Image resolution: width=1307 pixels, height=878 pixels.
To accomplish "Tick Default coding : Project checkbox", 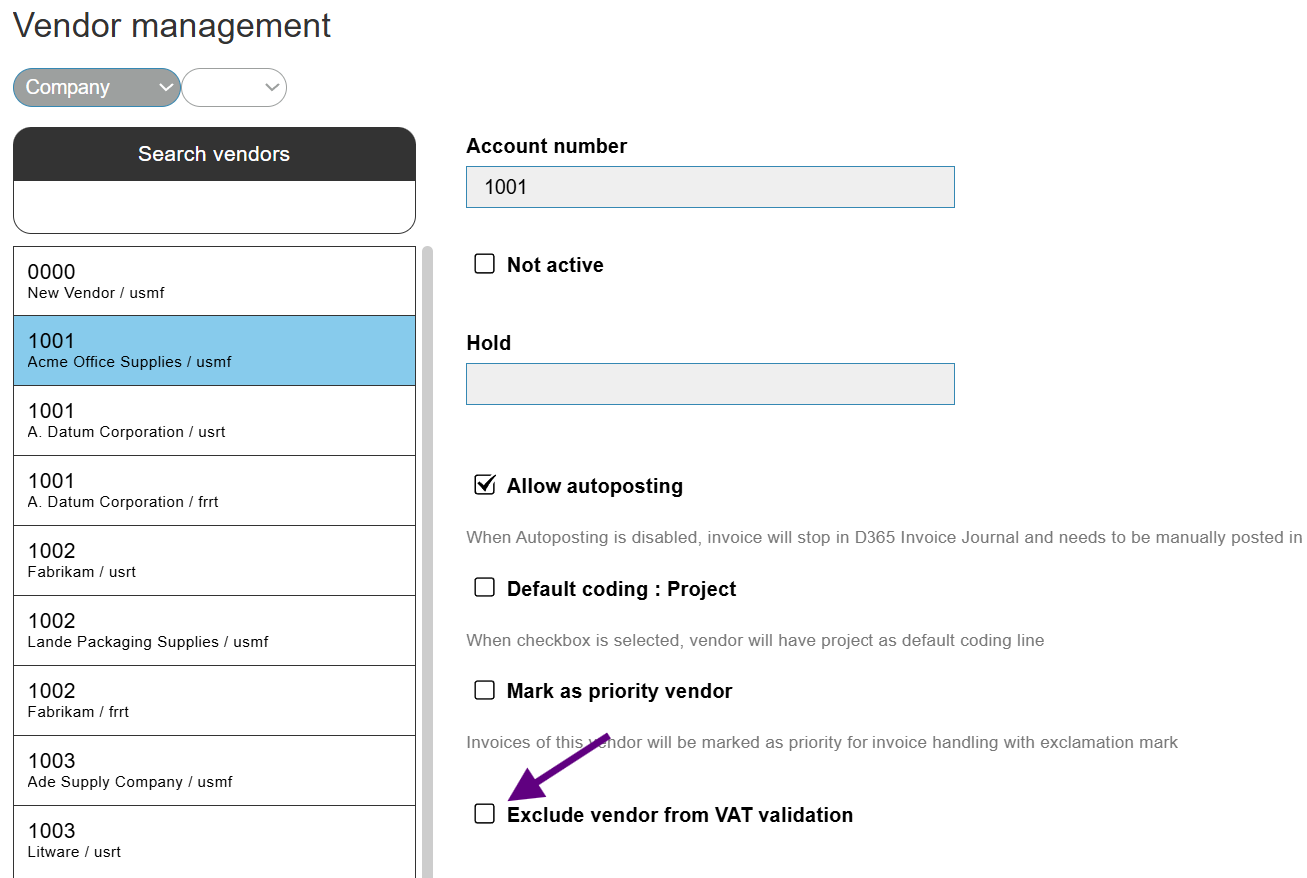I will point(484,588).
